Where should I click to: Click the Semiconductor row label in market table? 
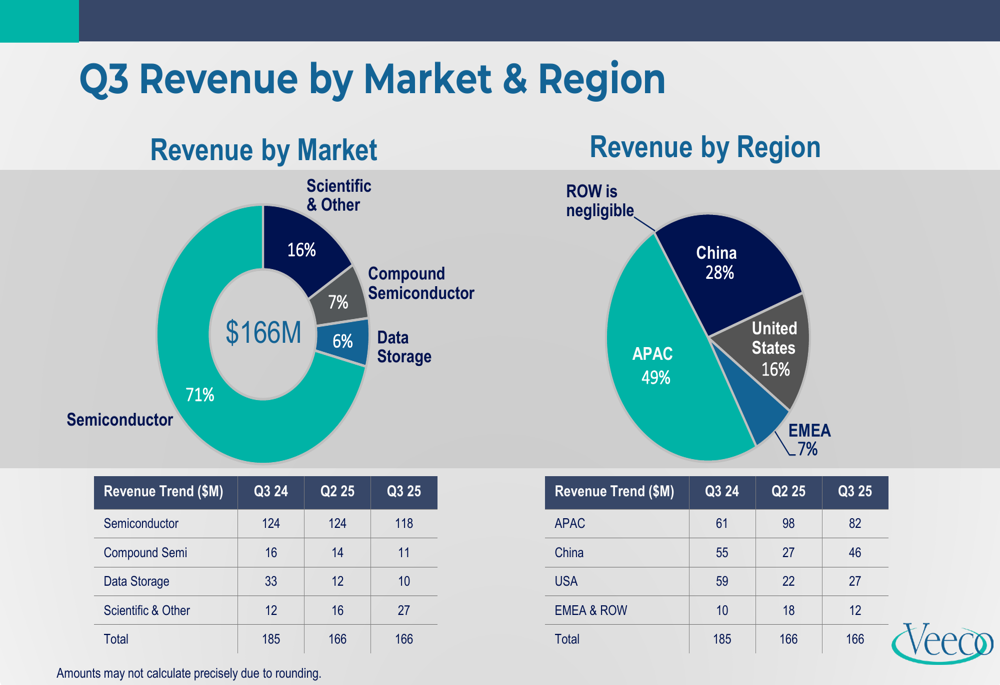141,523
